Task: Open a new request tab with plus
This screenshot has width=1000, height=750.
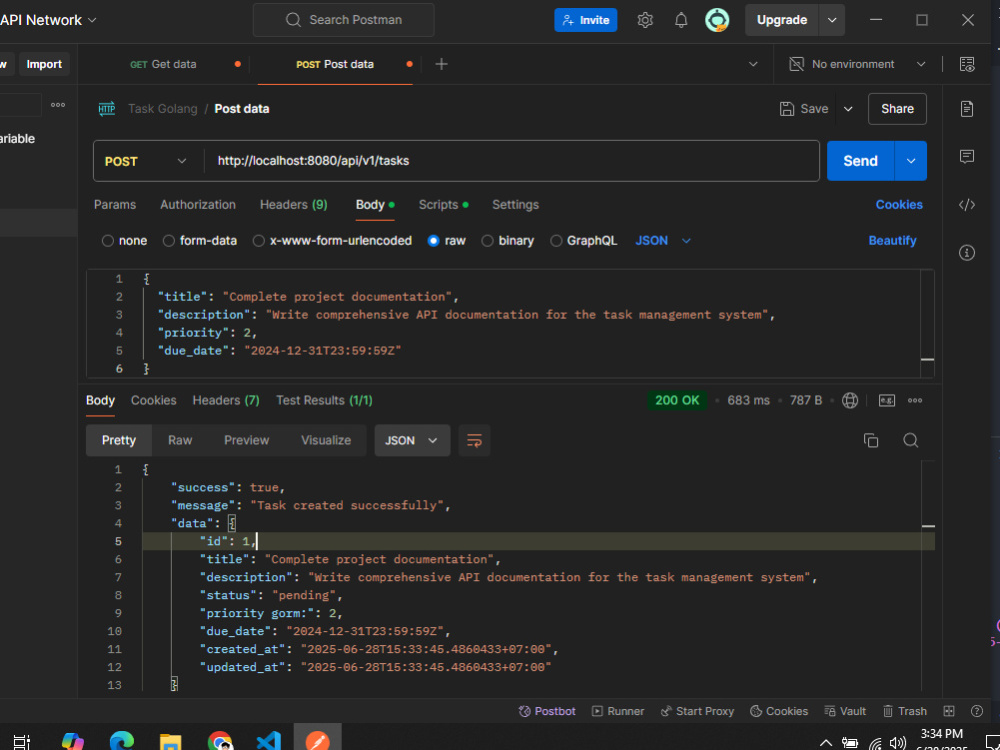Action: pyautogui.click(x=441, y=64)
